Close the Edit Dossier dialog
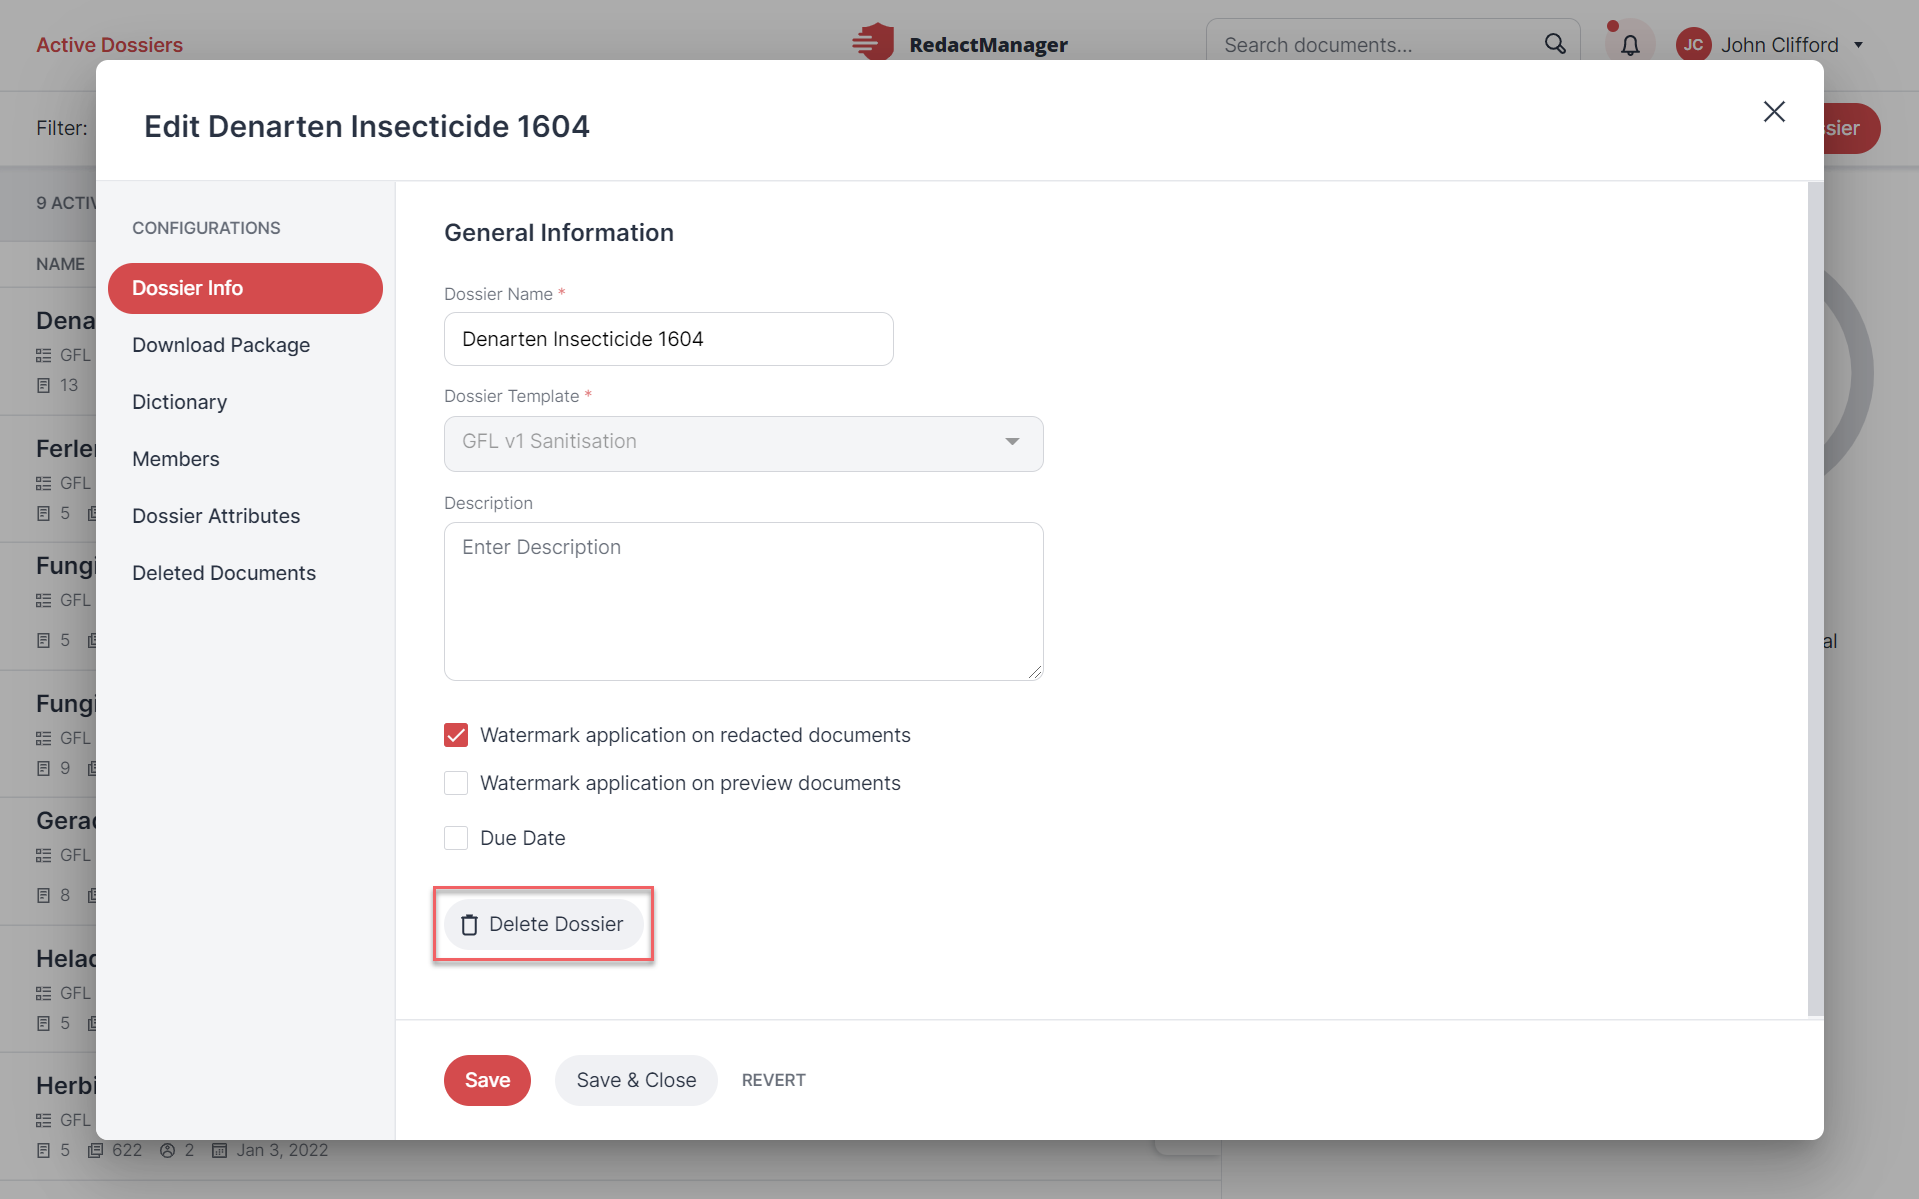The image size is (1919, 1199). [x=1774, y=111]
